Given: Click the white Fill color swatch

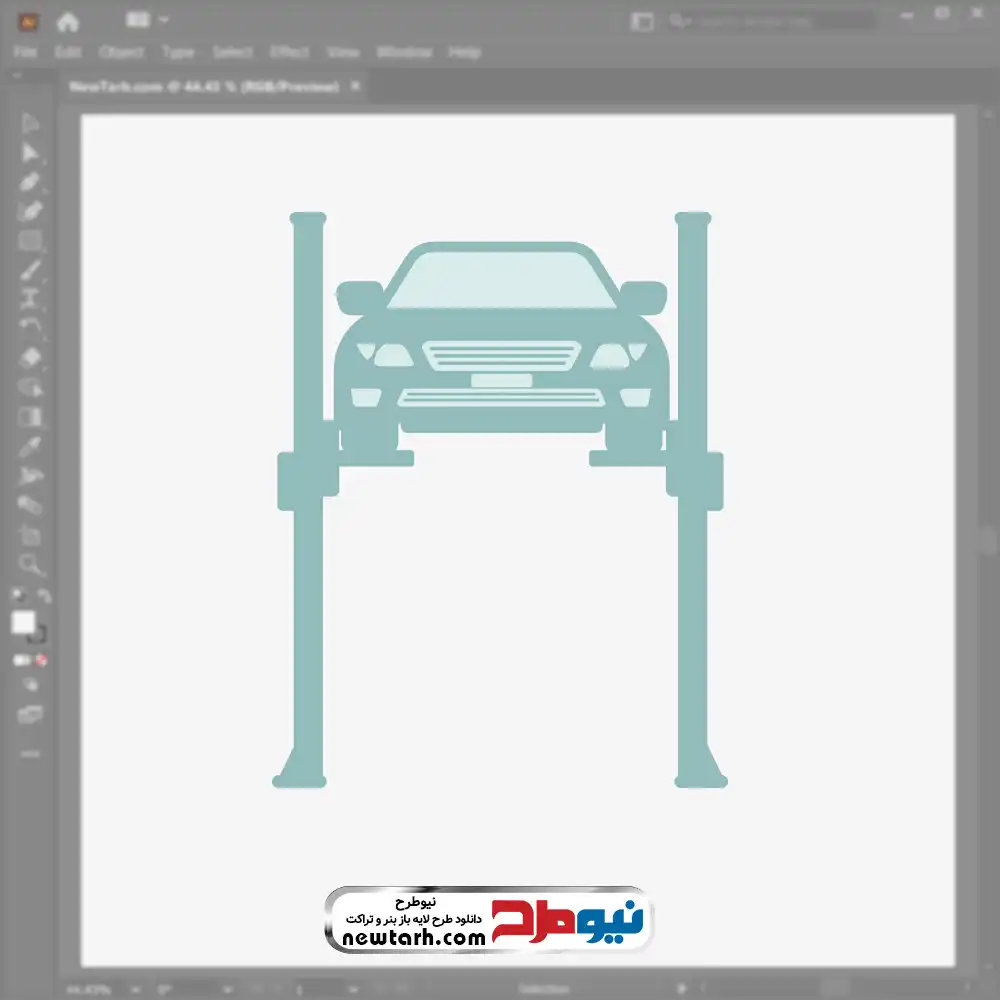Looking at the screenshot, I should click(24, 623).
